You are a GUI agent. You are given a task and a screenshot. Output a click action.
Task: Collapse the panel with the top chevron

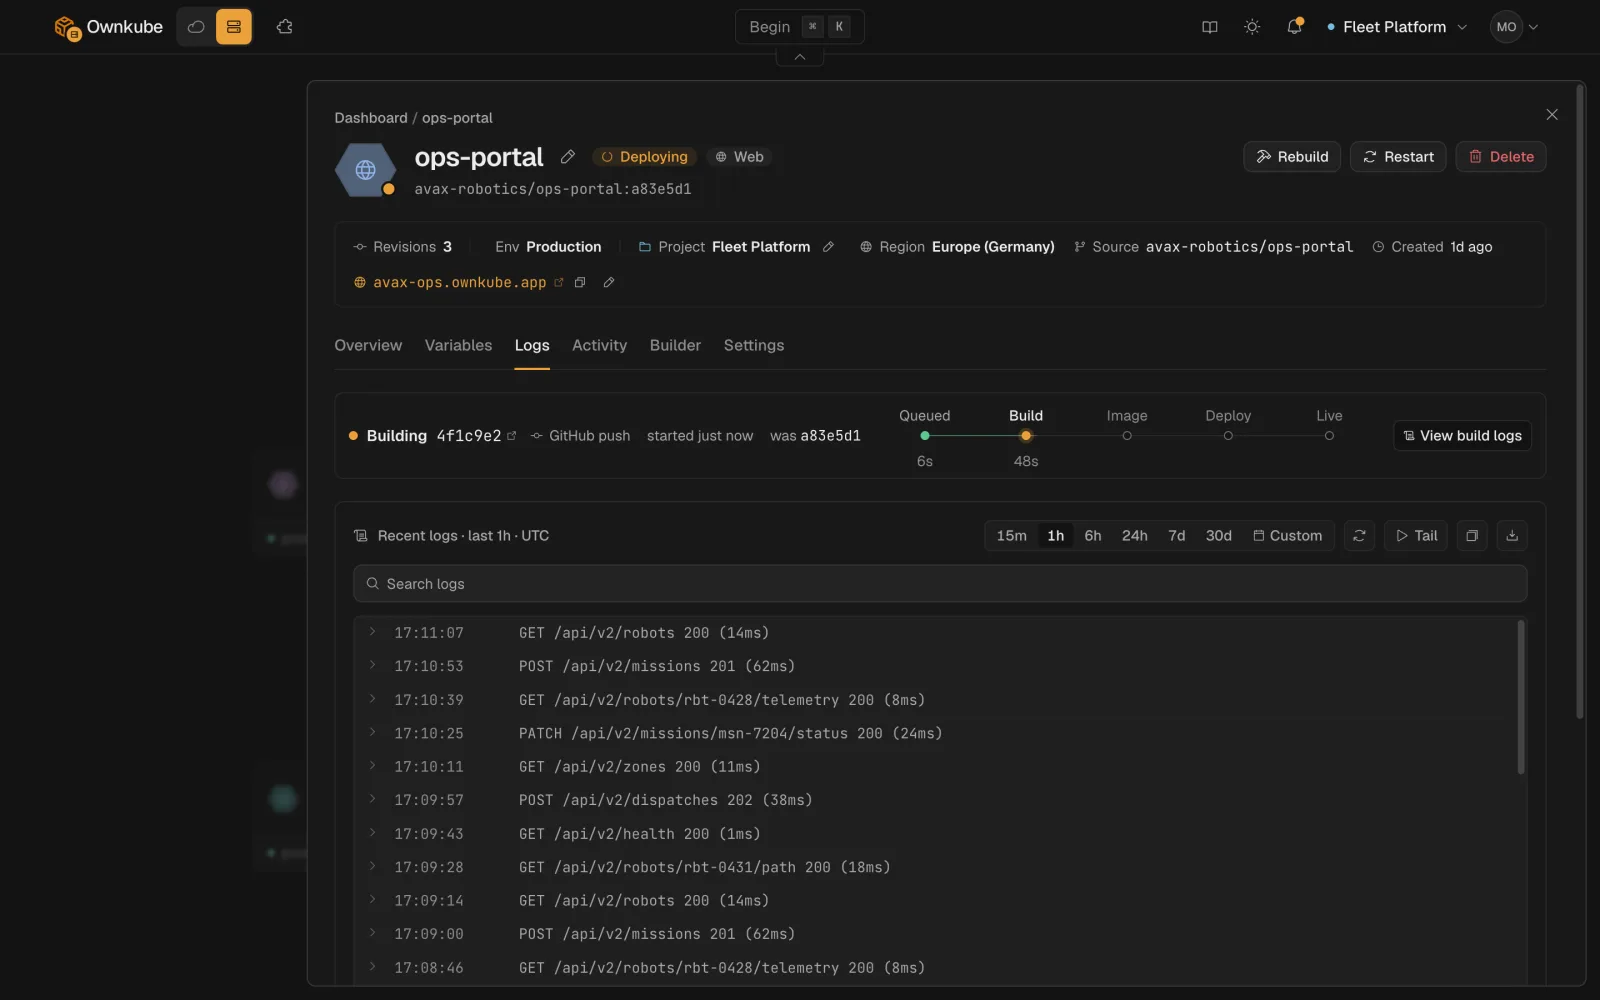tap(800, 57)
